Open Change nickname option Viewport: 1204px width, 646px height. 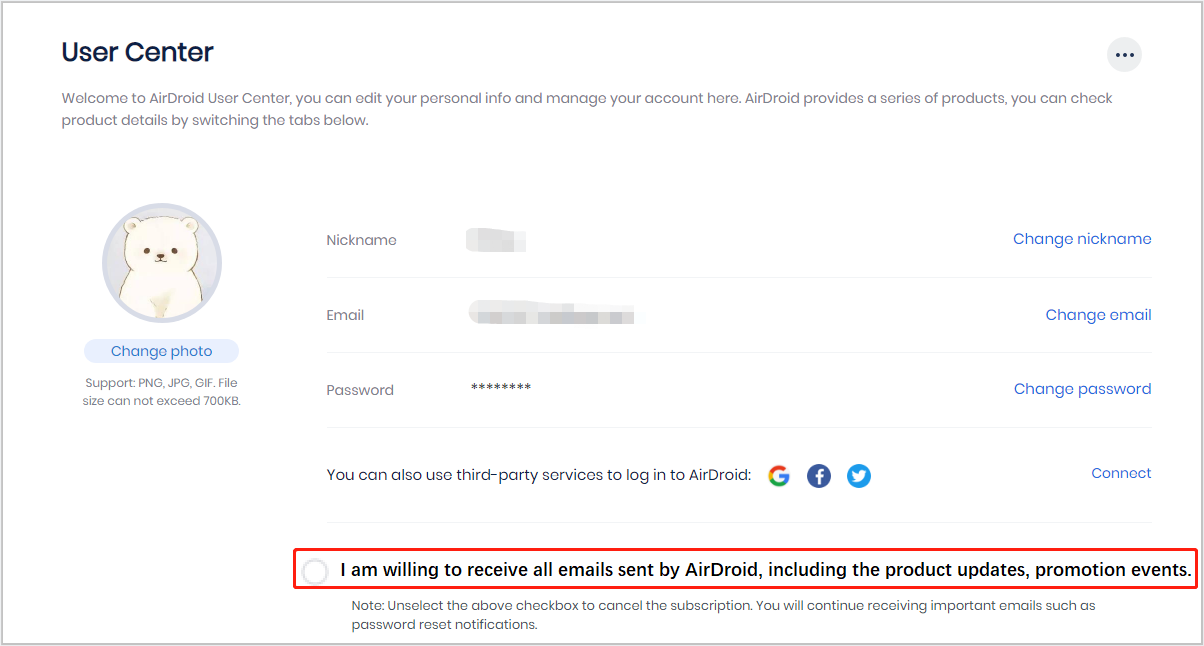click(1082, 239)
